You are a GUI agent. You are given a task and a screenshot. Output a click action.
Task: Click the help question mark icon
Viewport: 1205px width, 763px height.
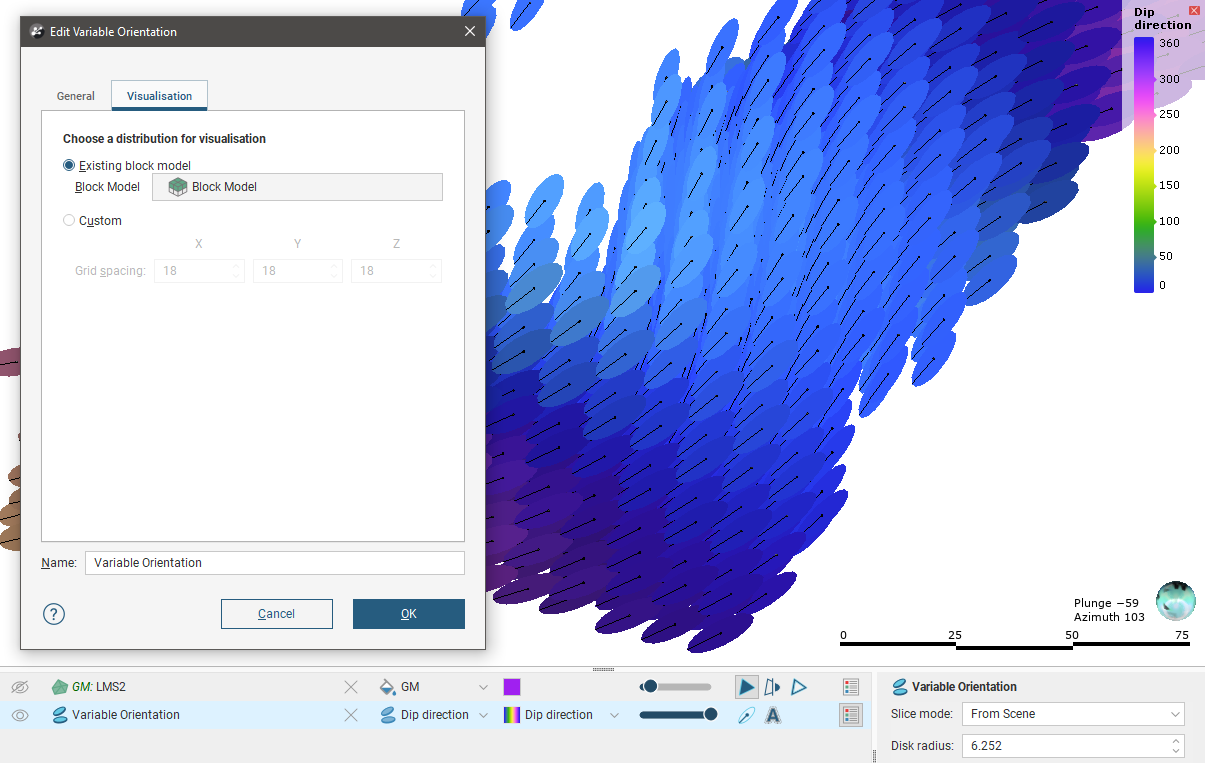click(54, 614)
